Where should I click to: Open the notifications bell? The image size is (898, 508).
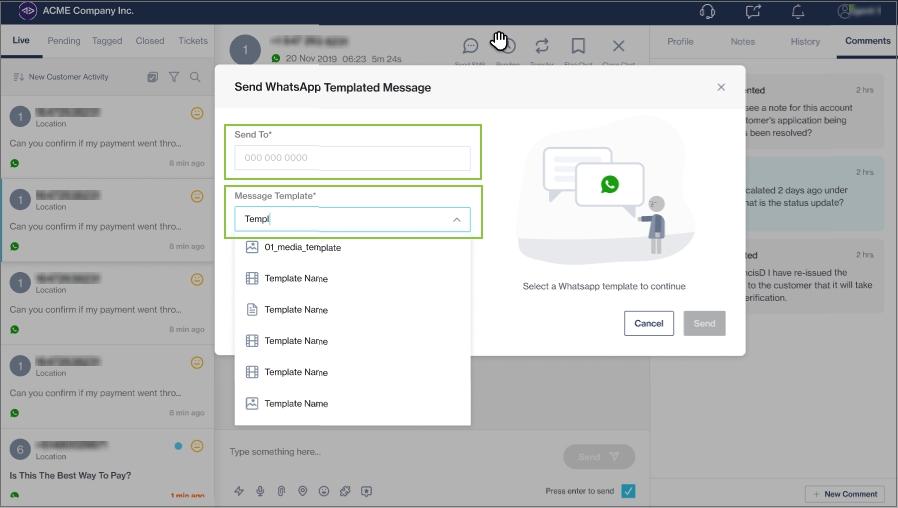point(798,12)
